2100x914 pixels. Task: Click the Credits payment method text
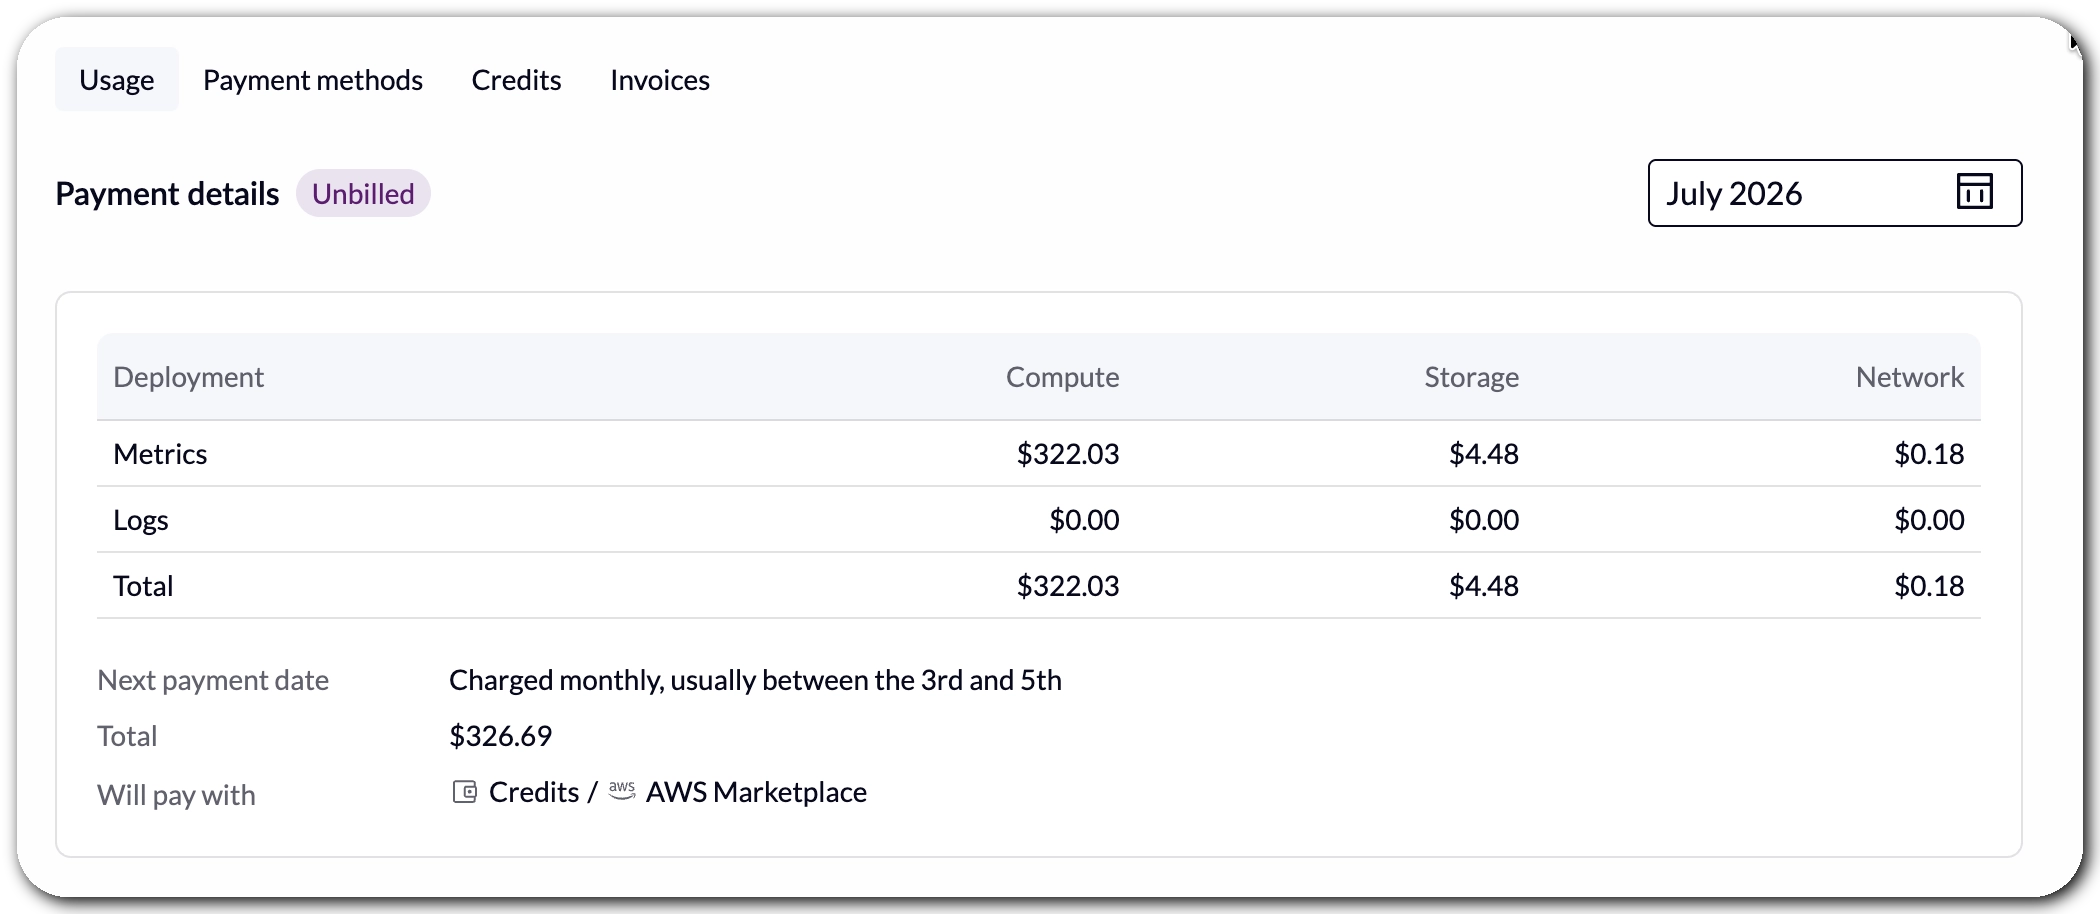tap(534, 792)
